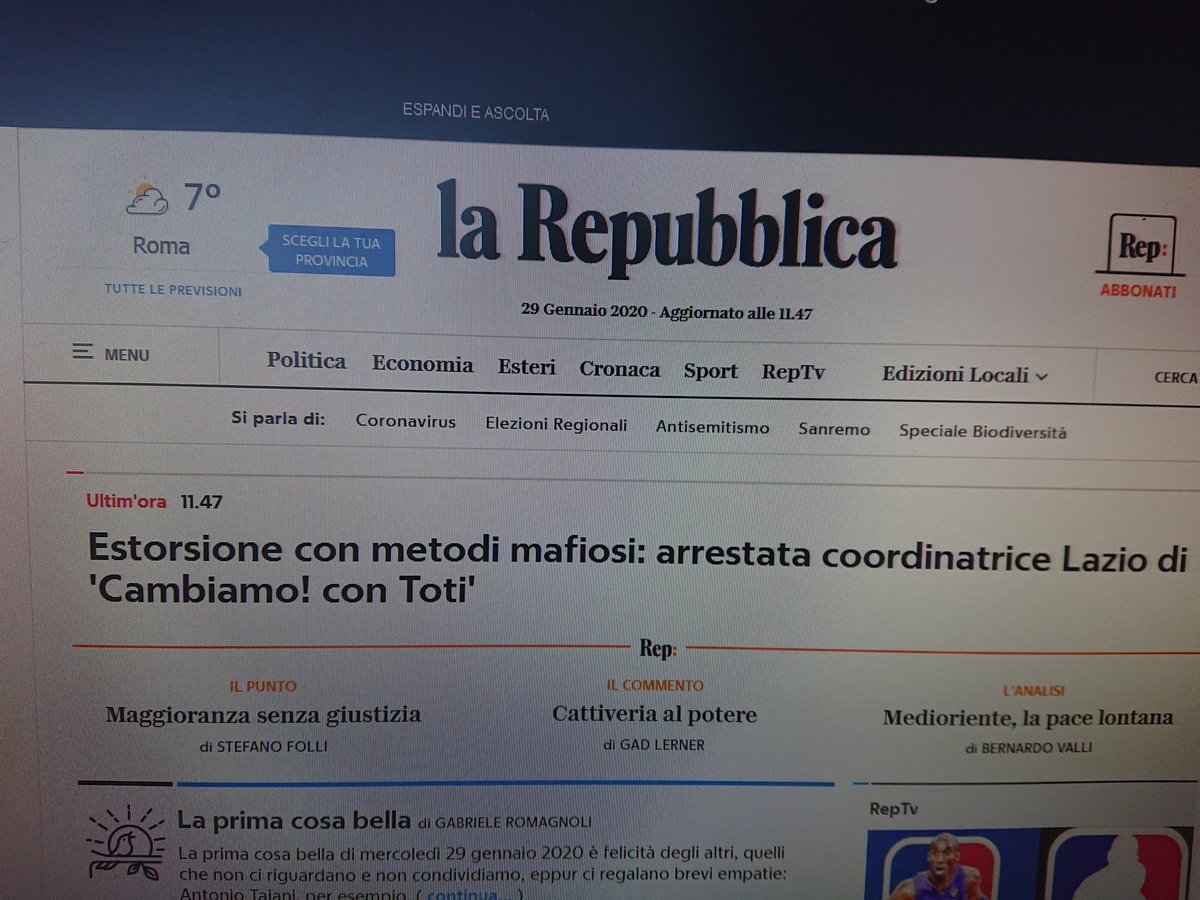The image size is (1200, 900).
Task: Open the Speciale Biodiversità topic
Action: pos(983,432)
